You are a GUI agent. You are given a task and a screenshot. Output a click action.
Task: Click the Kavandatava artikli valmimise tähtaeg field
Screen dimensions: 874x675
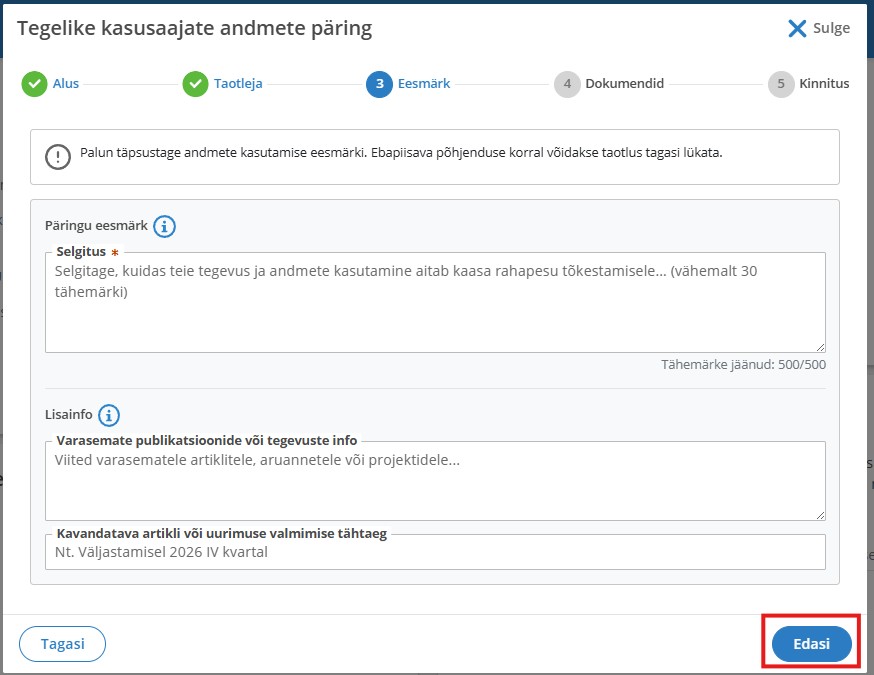[x=435, y=552]
